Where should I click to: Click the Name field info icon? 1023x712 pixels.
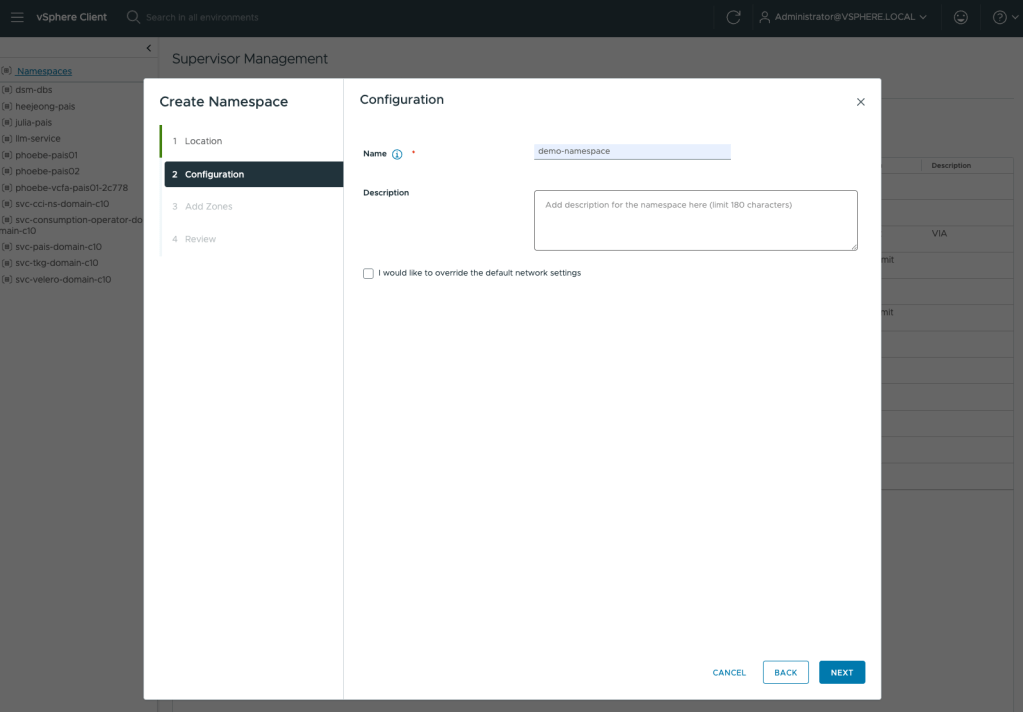click(397, 154)
